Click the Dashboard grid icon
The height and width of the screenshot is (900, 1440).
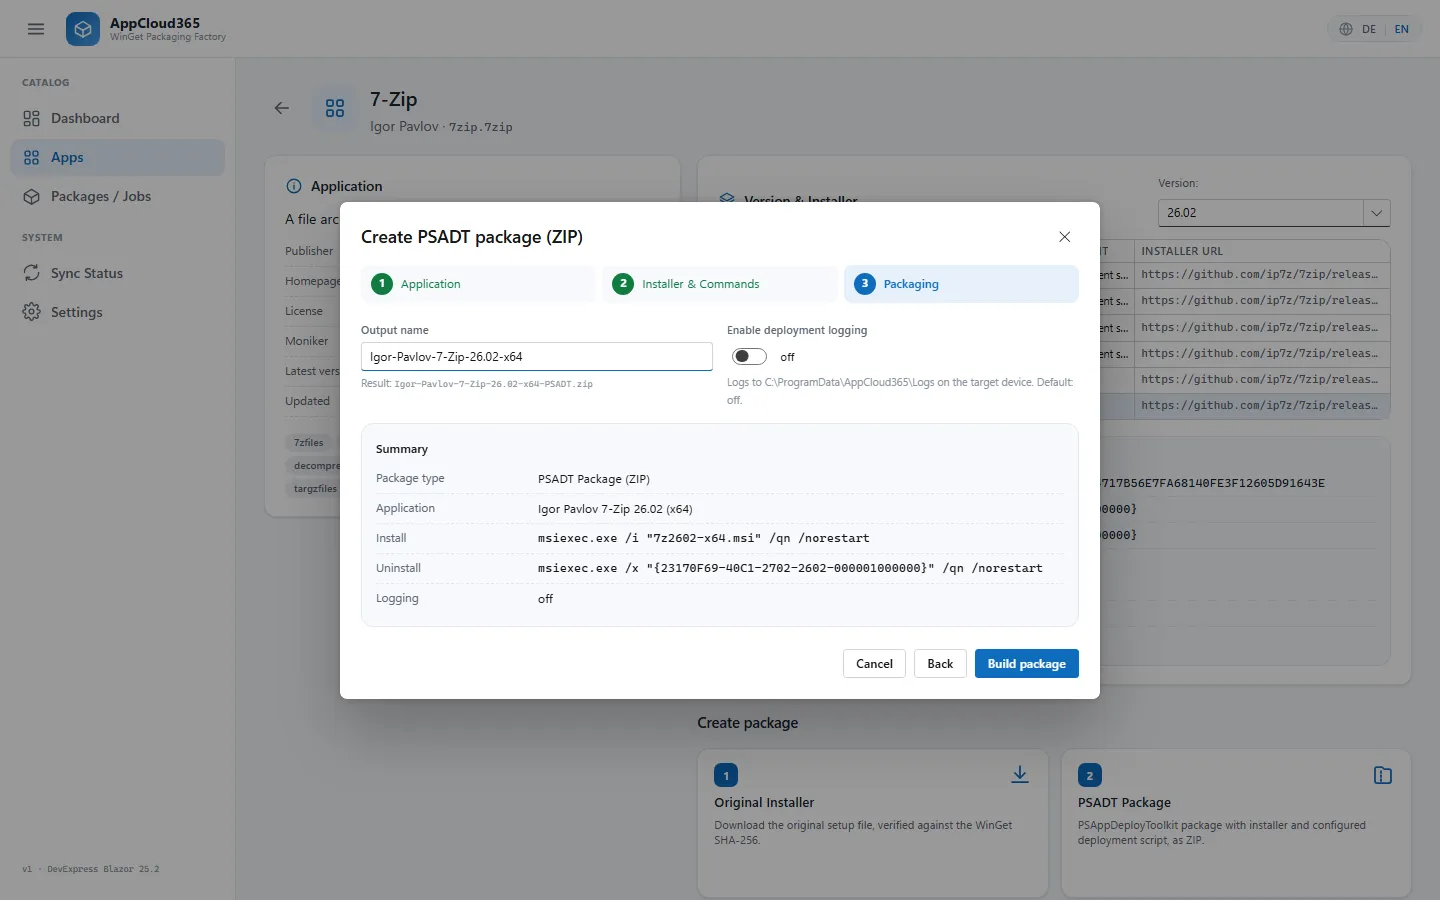point(32,118)
